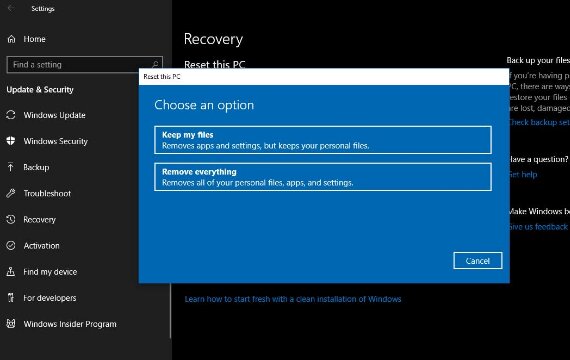
Task: Click the Home icon in the sidebar
Action: point(12,39)
